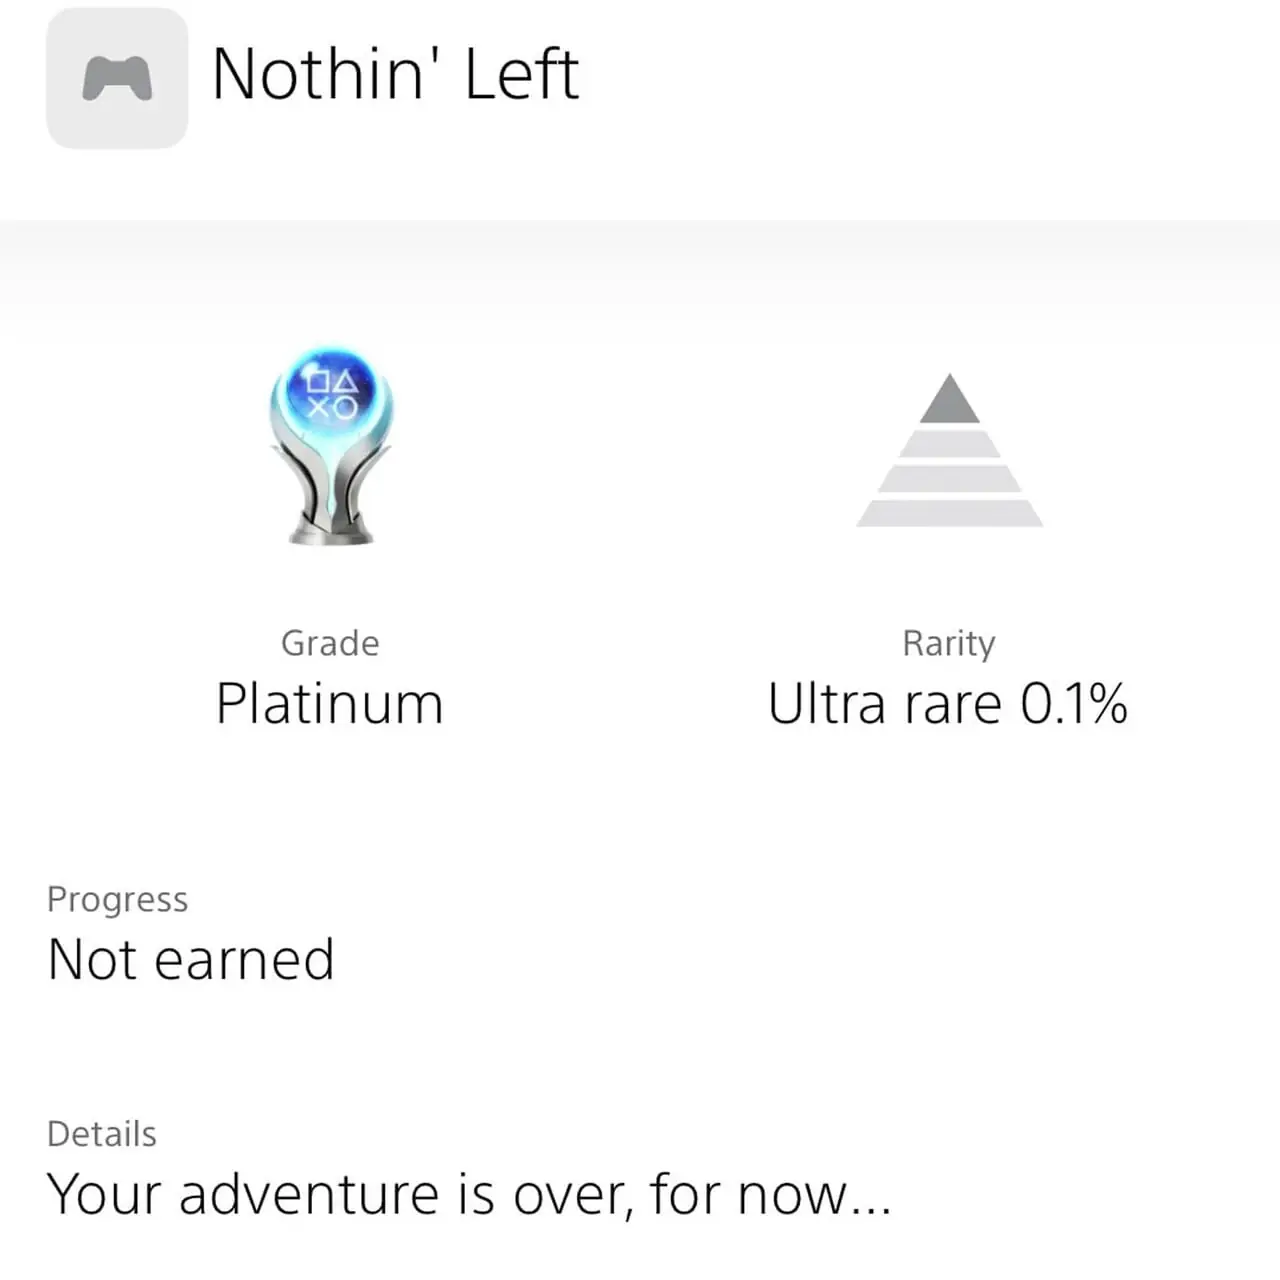The width and height of the screenshot is (1280, 1280).
Task: Click the Rarity label
Action: 948,644
